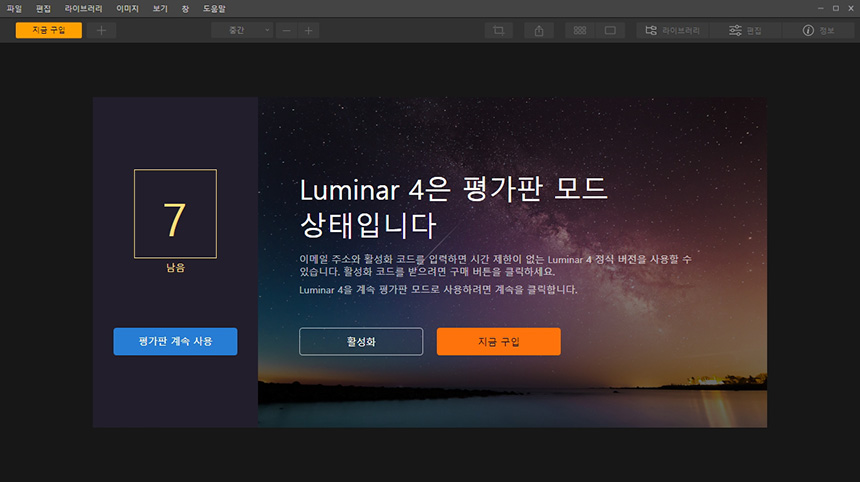Click the orange 지금 구입 dialog button

coord(499,342)
